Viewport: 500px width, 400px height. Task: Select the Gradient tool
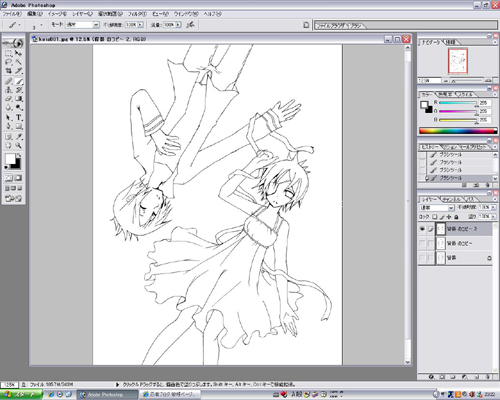[x=19, y=99]
